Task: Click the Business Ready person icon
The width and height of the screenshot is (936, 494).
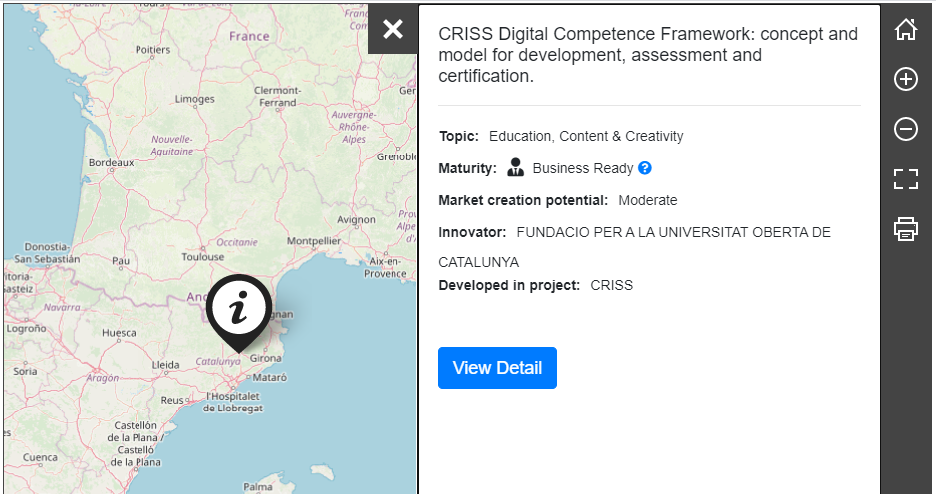Action: tap(516, 167)
